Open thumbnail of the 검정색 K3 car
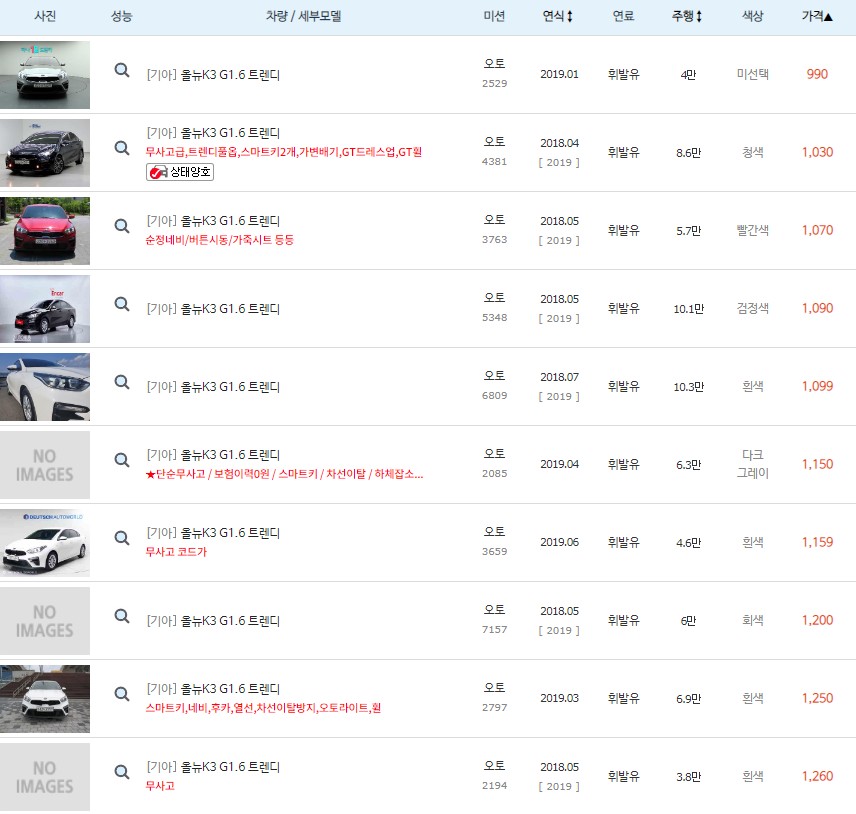Image resolution: width=856 pixels, height=814 pixels. pos(45,309)
